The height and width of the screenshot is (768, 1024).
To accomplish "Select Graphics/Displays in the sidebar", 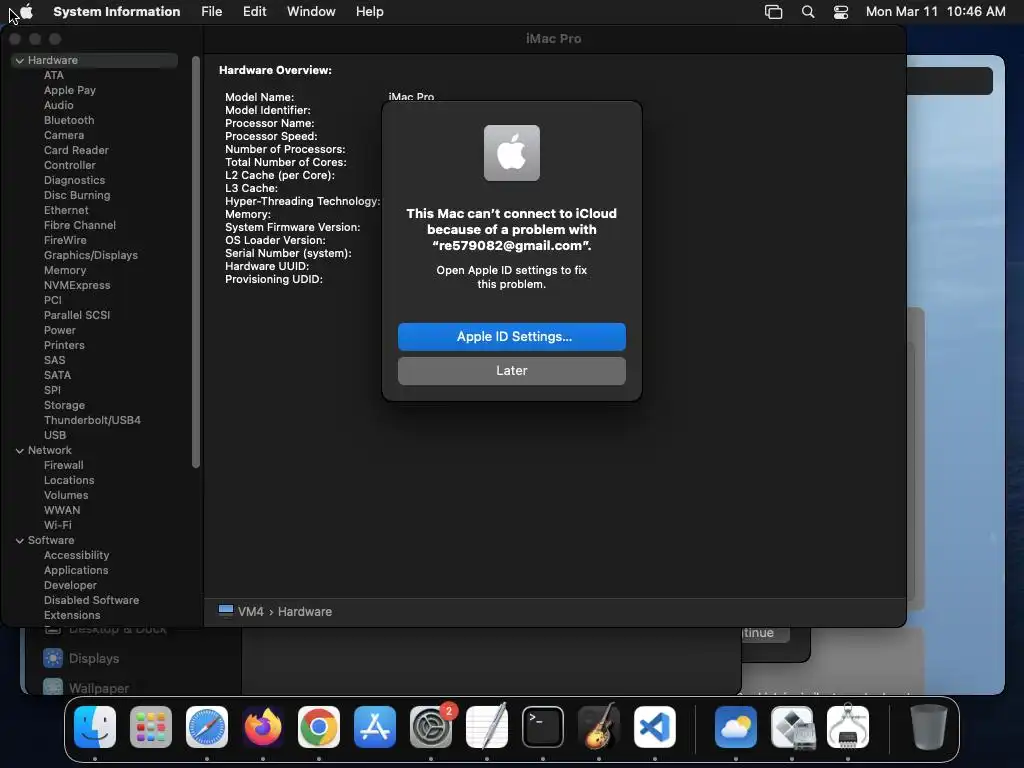I will pos(91,255).
